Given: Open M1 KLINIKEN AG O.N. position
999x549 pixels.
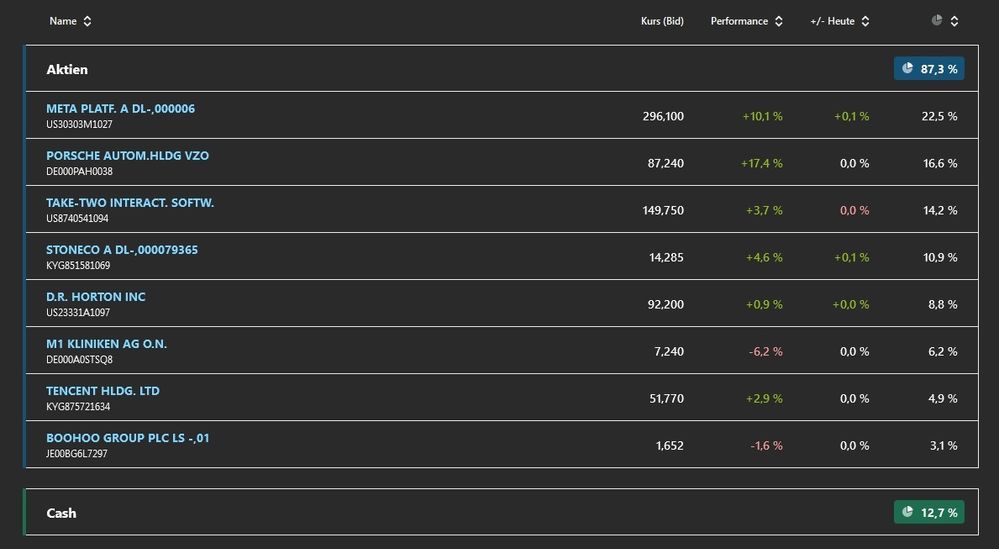Looking at the screenshot, I should click(106, 343).
